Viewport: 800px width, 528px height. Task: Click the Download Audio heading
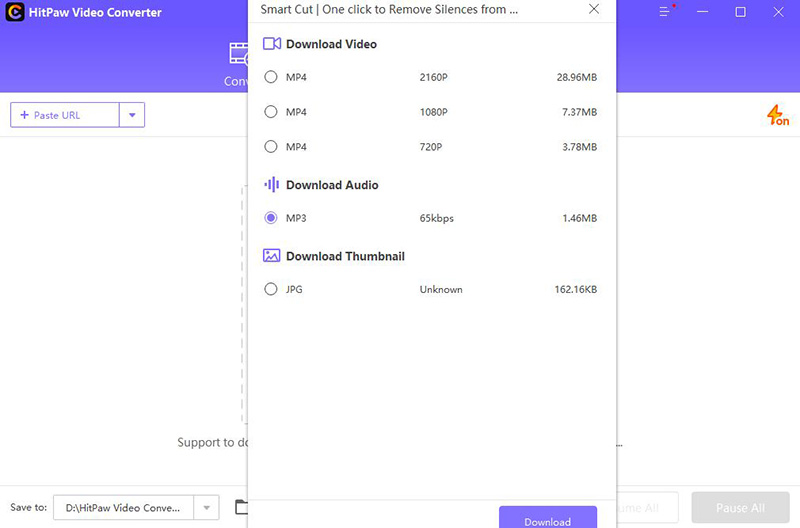tap(332, 185)
